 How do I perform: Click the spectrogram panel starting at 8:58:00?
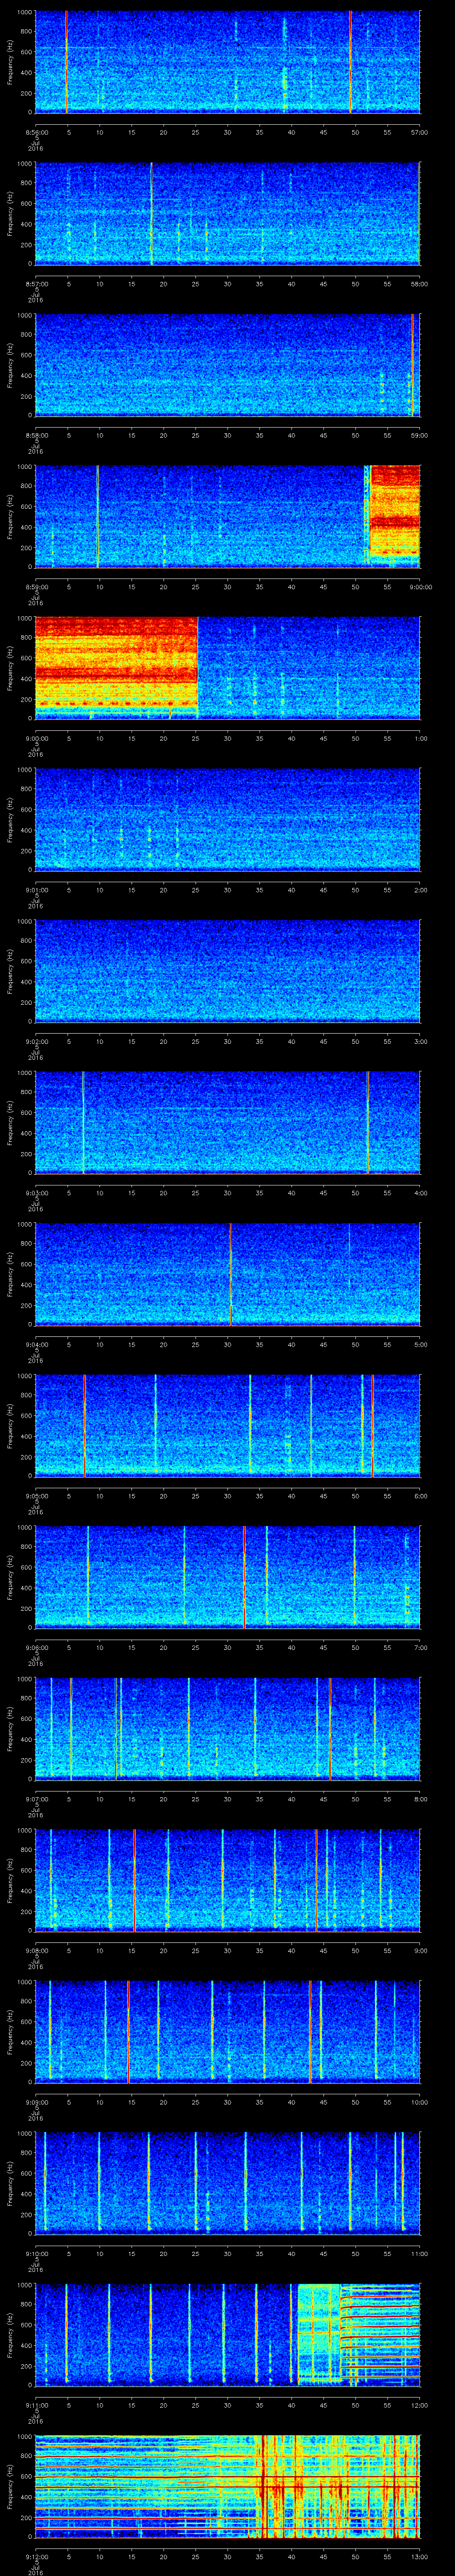[227, 365]
